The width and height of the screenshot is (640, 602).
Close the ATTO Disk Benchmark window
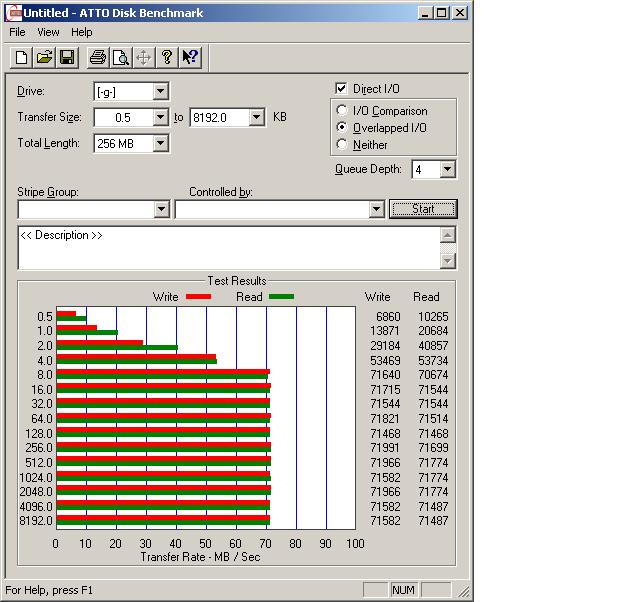tap(460, 13)
